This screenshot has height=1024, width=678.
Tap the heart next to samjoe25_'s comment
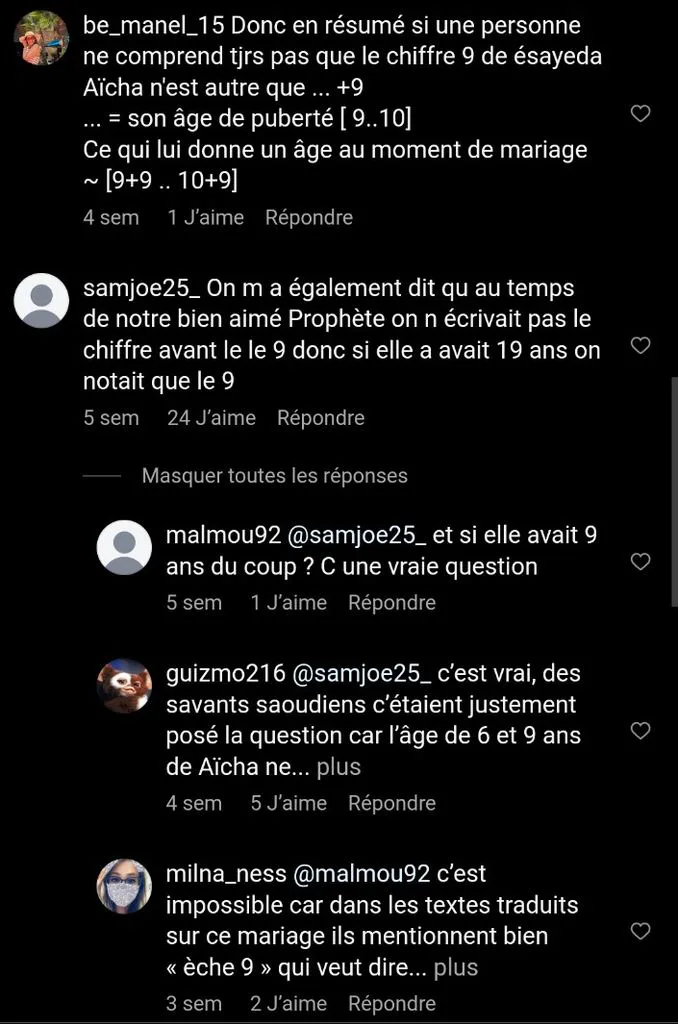pyautogui.click(x=640, y=345)
